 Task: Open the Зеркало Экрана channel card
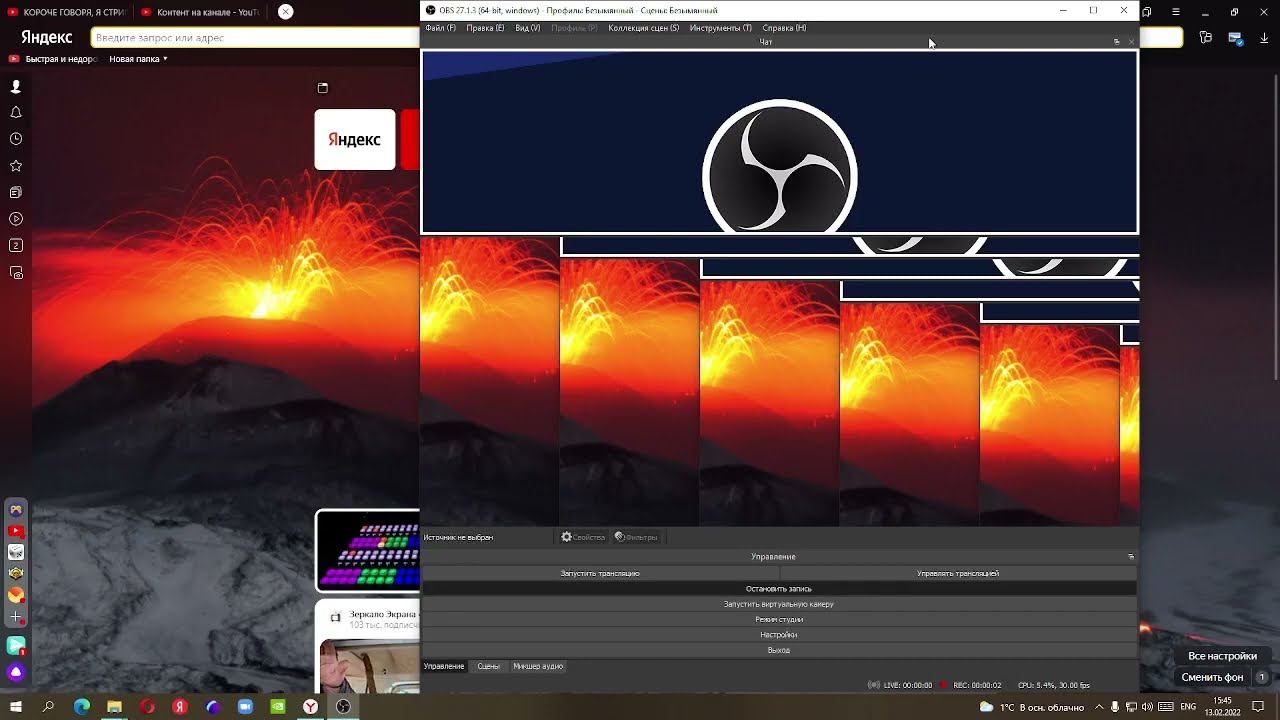coord(368,647)
